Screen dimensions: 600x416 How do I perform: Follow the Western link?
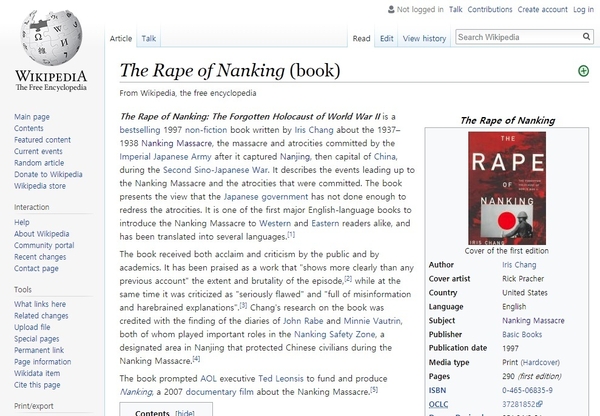coord(275,223)
